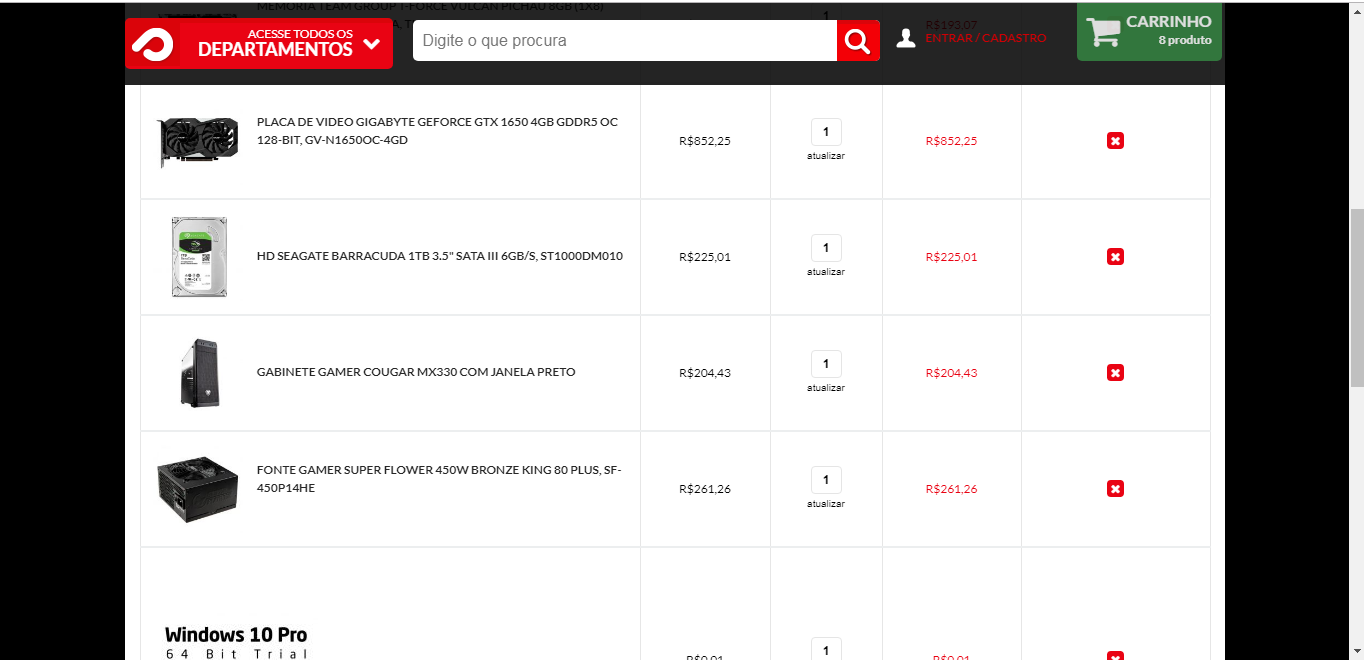This screenshot has height=660, width=1364.
Task: Click the quantity field of Super Flower PSU
Action: [x=826, y=480]
